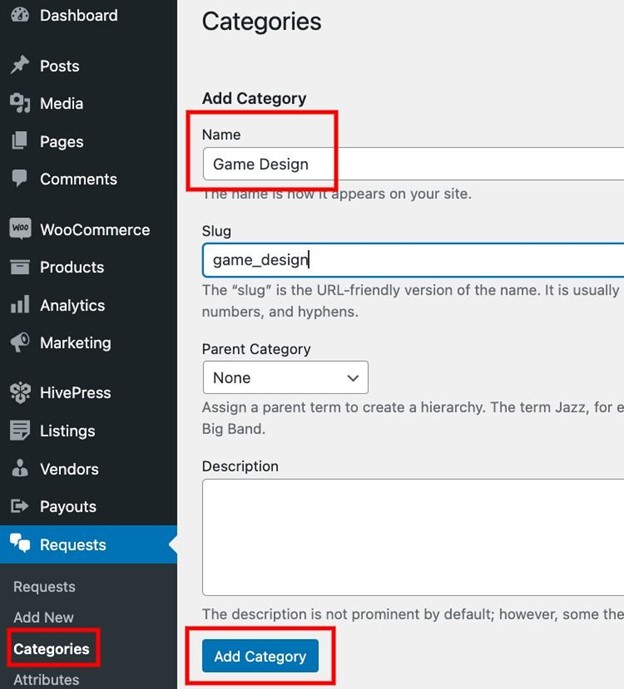Click inside the Description text area
The width and height of the screenshot is (624, 689).
tap(414, 537)
